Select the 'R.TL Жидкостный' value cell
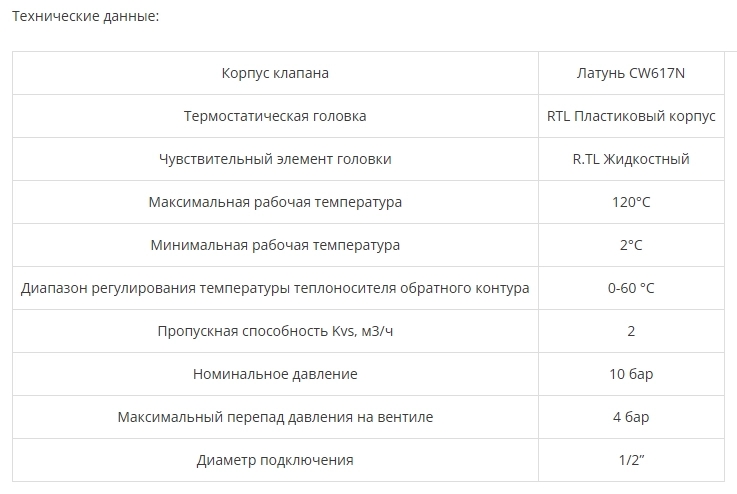This screenshot has height=494, width=737. (631, 159)
